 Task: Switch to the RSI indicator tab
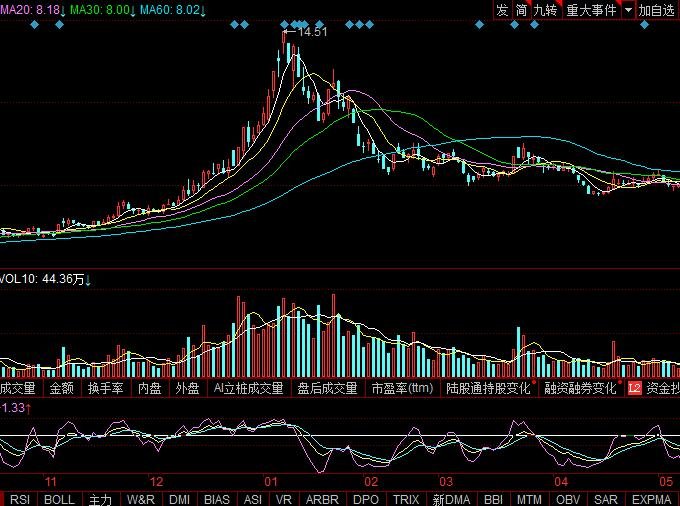[x=20, y=499]
